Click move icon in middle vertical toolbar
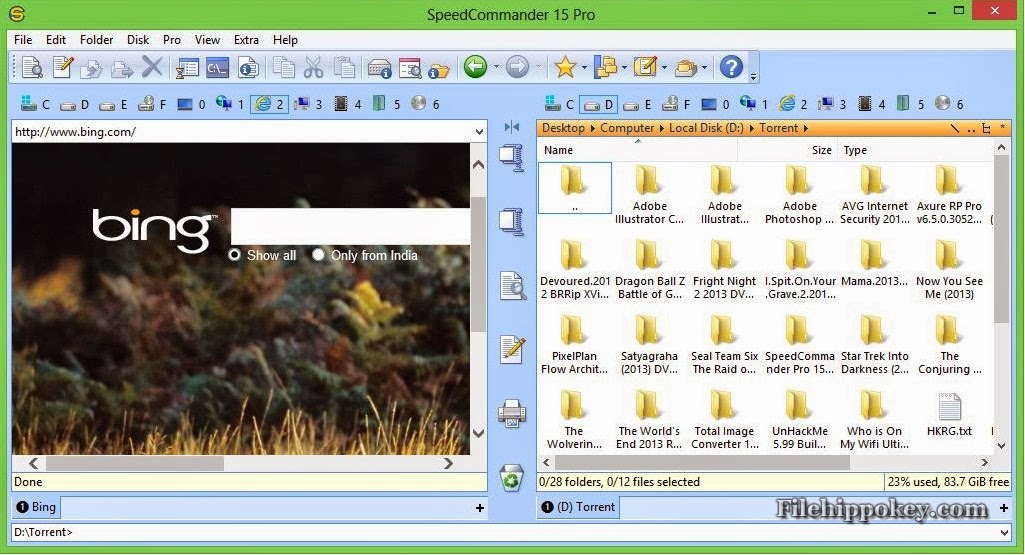This screenshot has width=1025, height=555. click(x=512, y=221)
